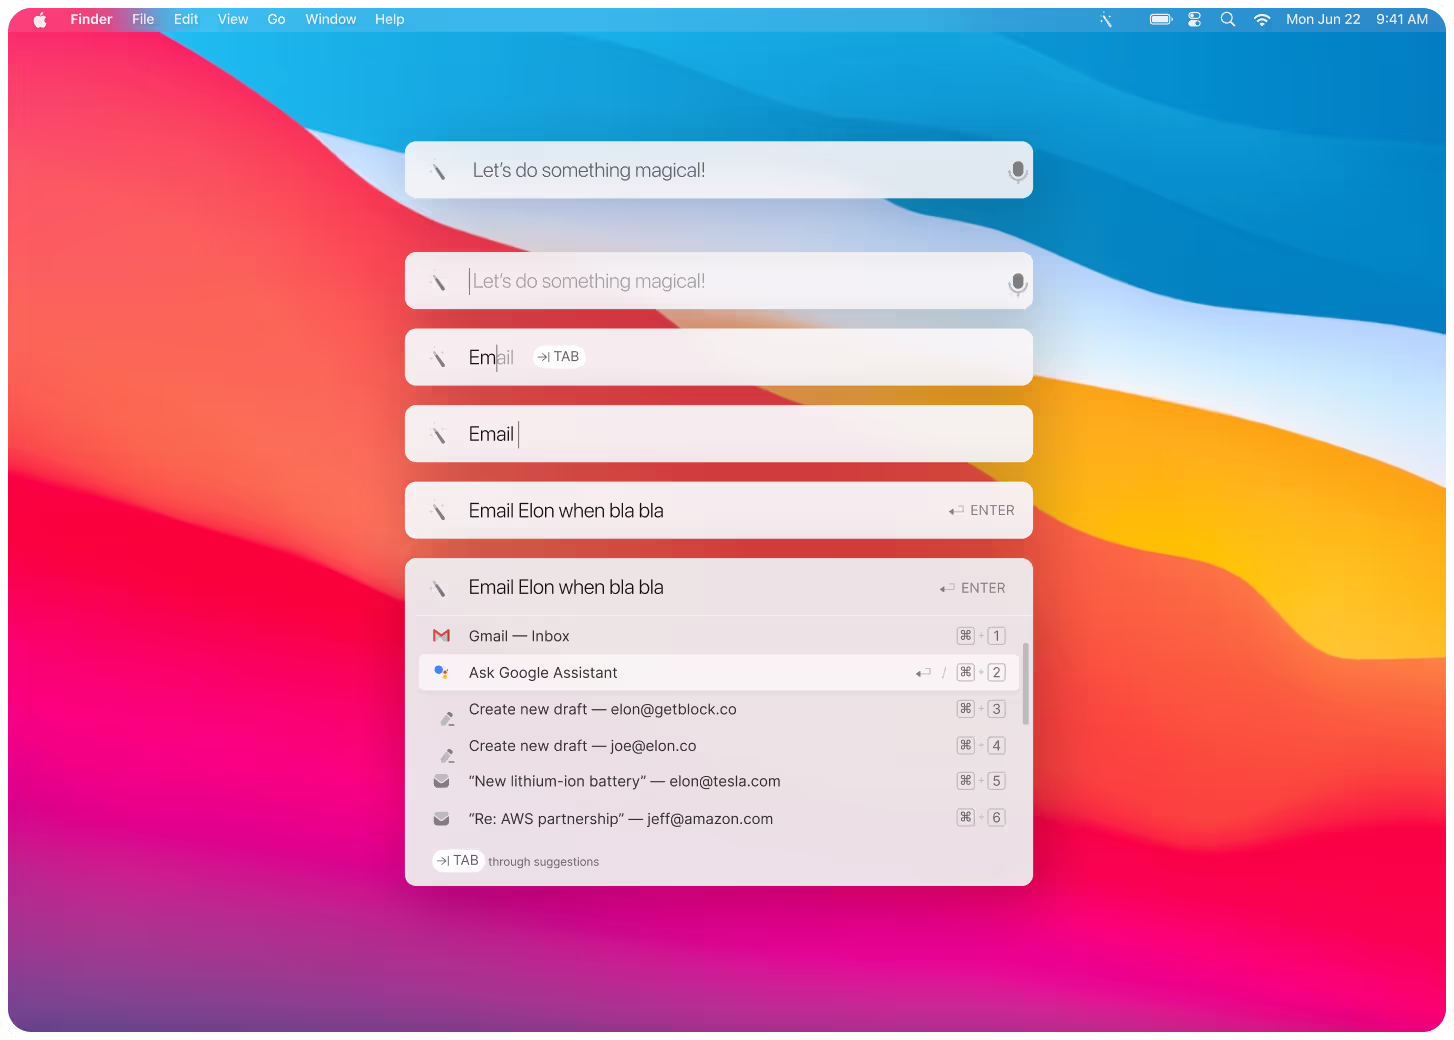The image size is (1454, 1040).
Task: Click the draft icon for joe@elon.co
Action: click(x=447, y=755)
